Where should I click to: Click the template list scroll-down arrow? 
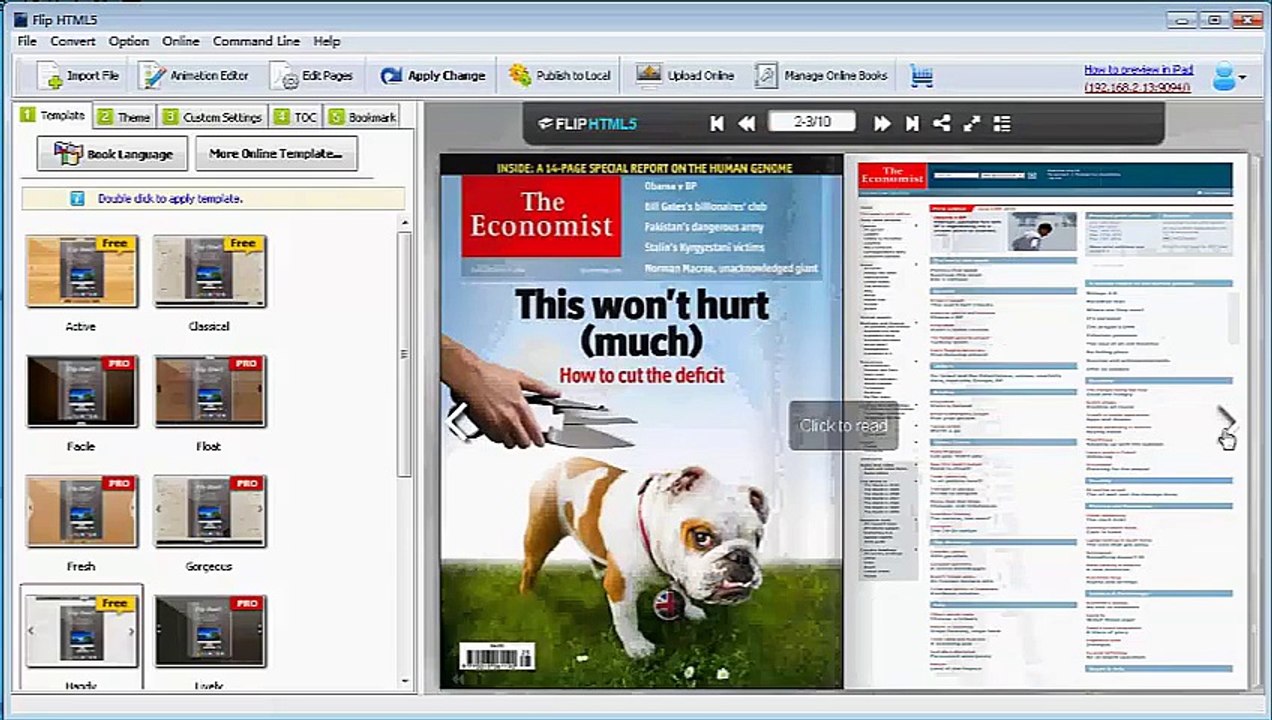(405, 682)
